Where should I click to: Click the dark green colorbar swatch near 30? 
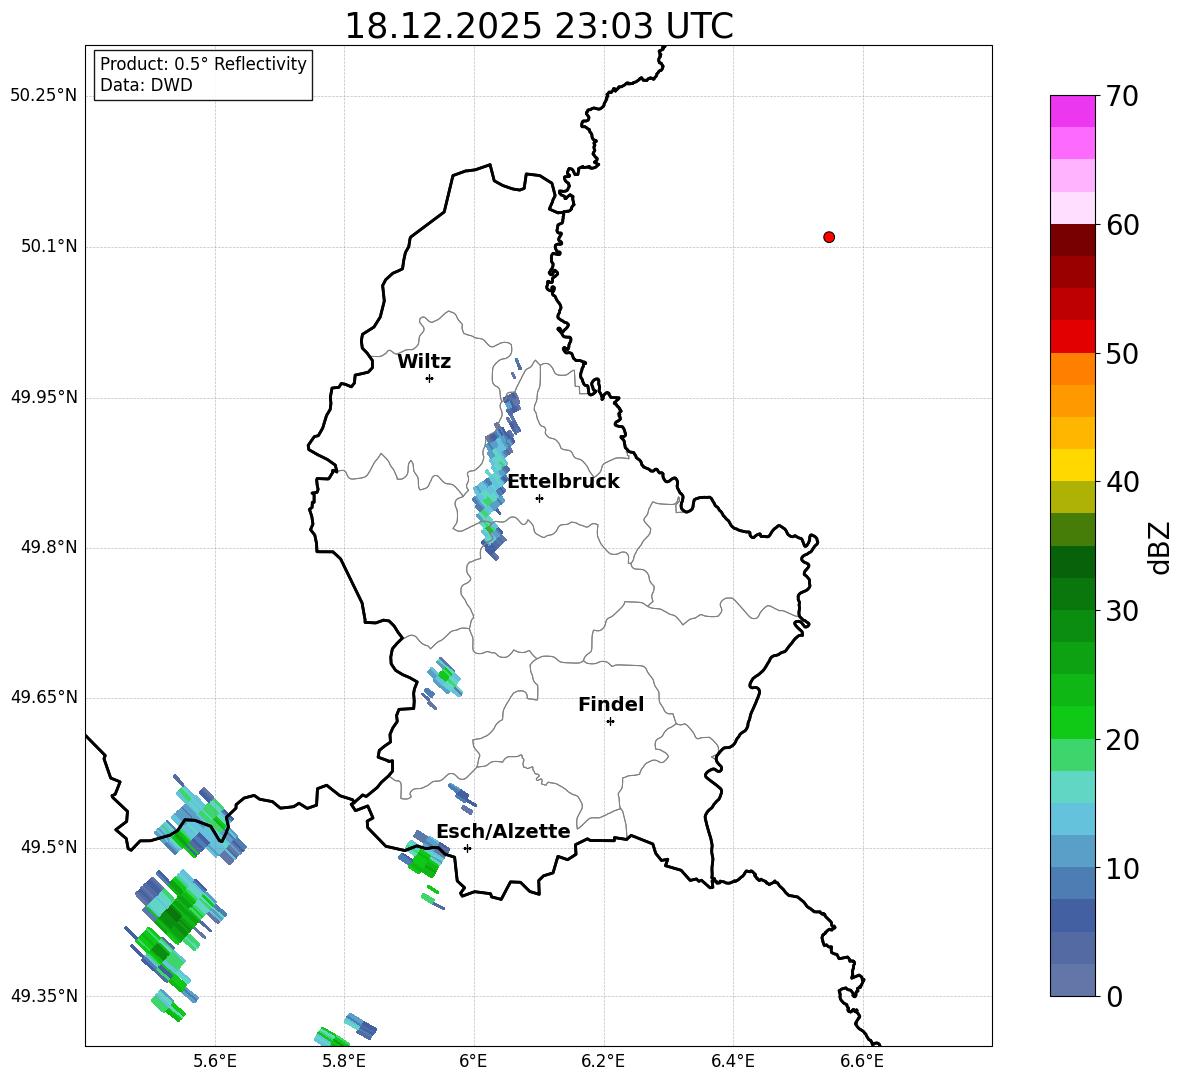tap(1072, 594)
